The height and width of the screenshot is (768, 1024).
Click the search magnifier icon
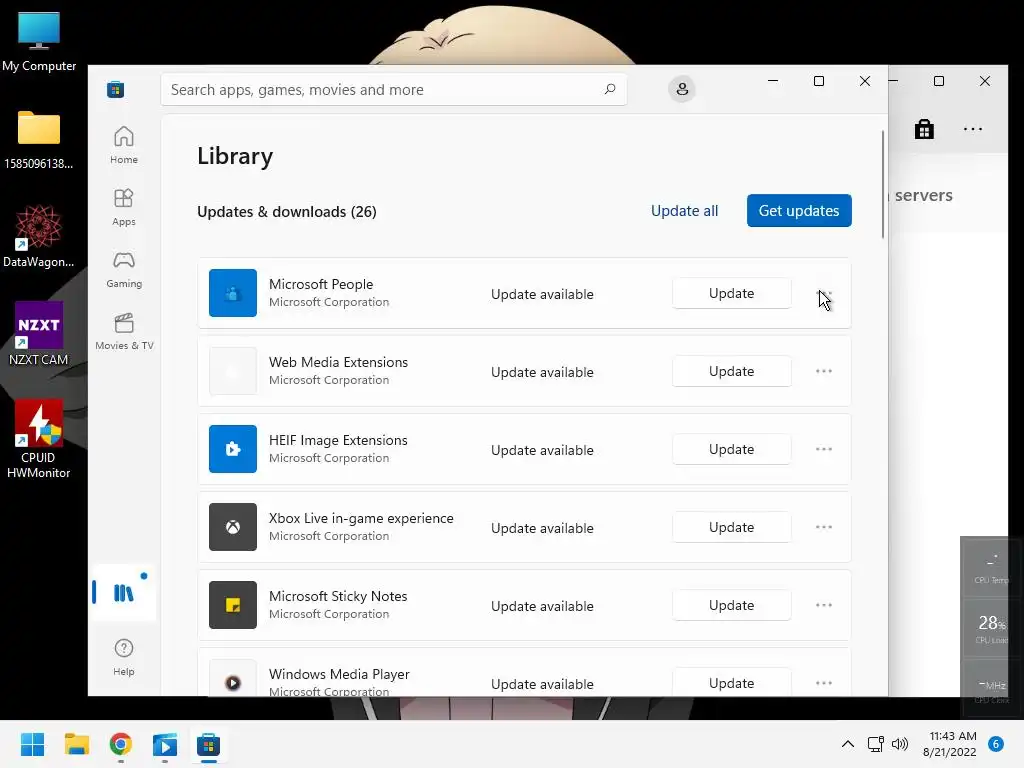(609, 89)
